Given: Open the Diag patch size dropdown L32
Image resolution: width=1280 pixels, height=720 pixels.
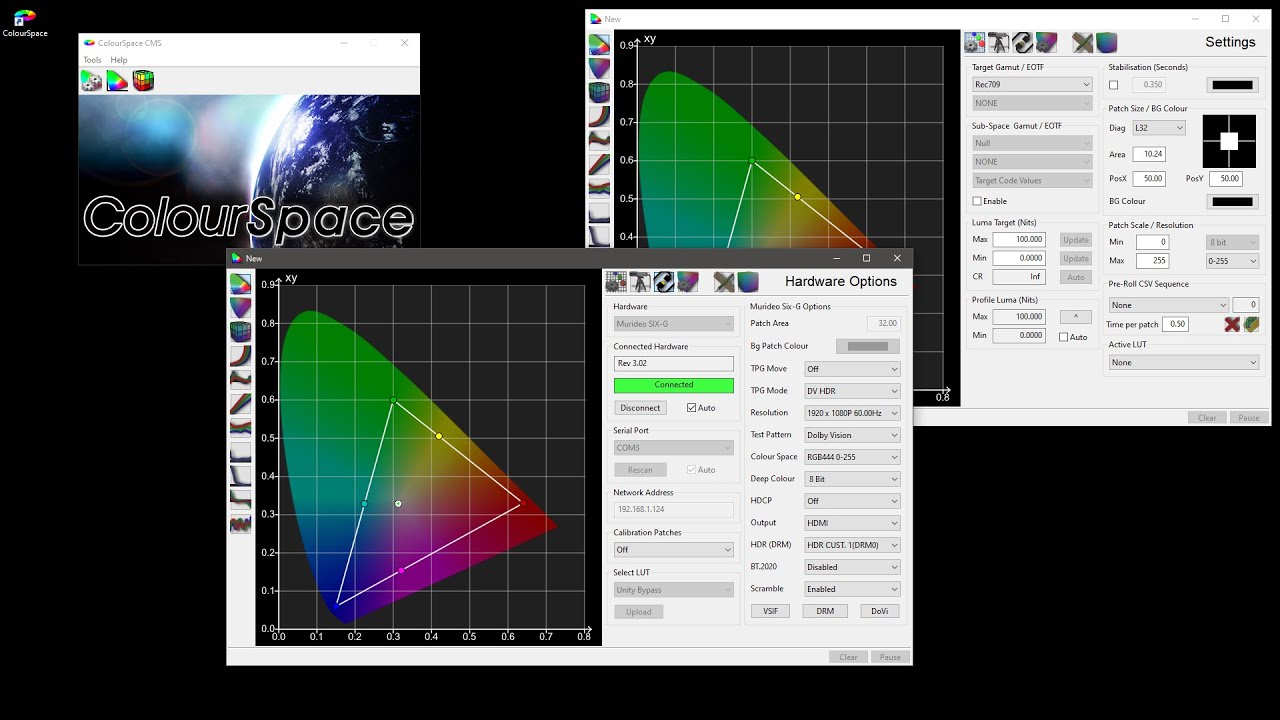Looking at the screenshot, I should pyautogui.click(x=1159, y=128).
